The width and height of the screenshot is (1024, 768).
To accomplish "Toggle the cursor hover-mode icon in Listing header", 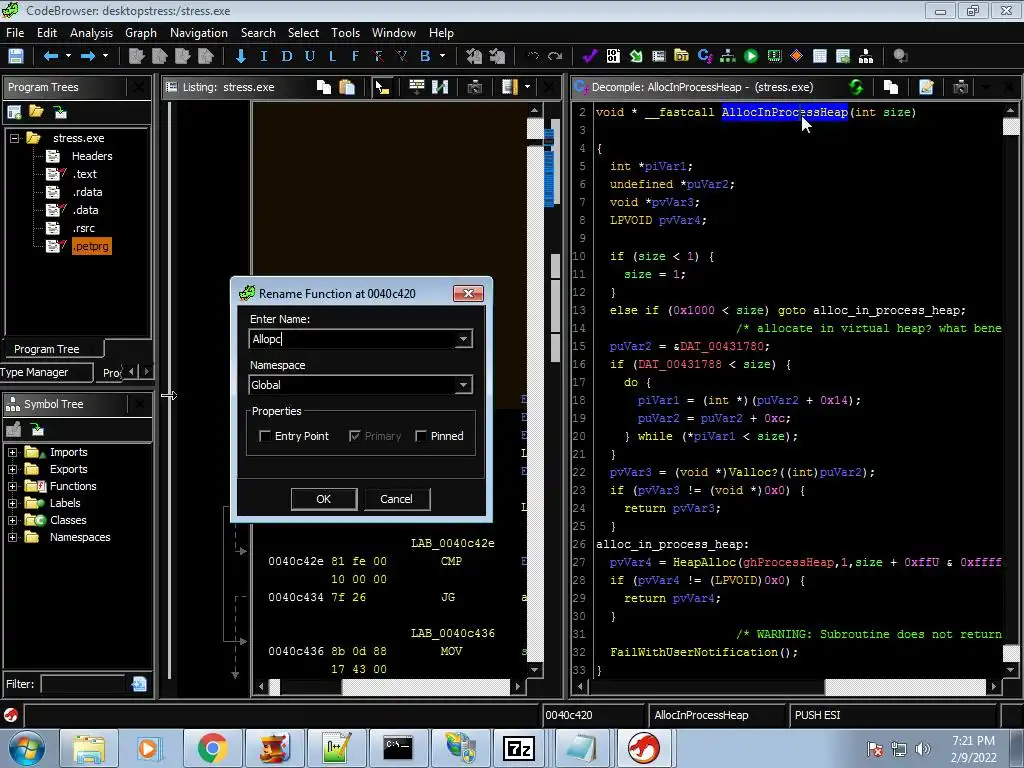I will (x=382, y=87).
